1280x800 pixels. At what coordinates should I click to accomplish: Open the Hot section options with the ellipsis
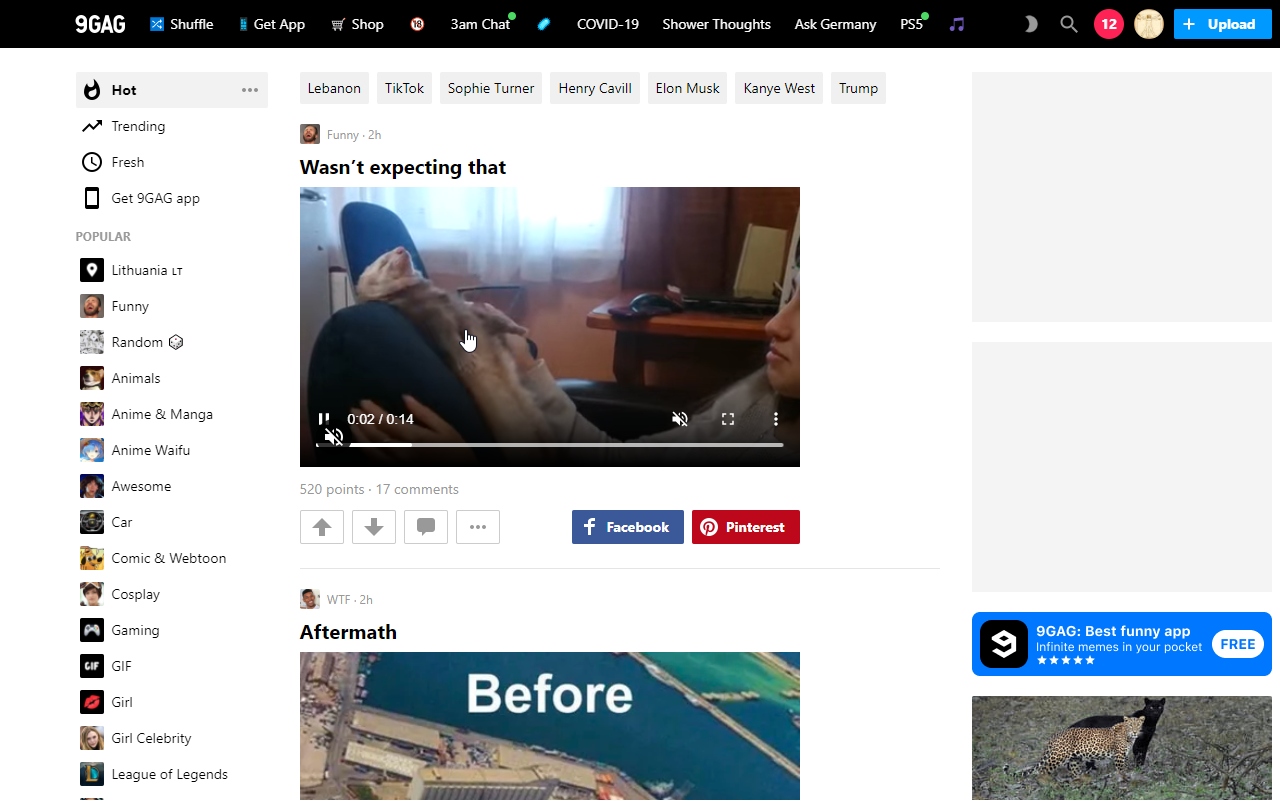click(x=249, y=90)
